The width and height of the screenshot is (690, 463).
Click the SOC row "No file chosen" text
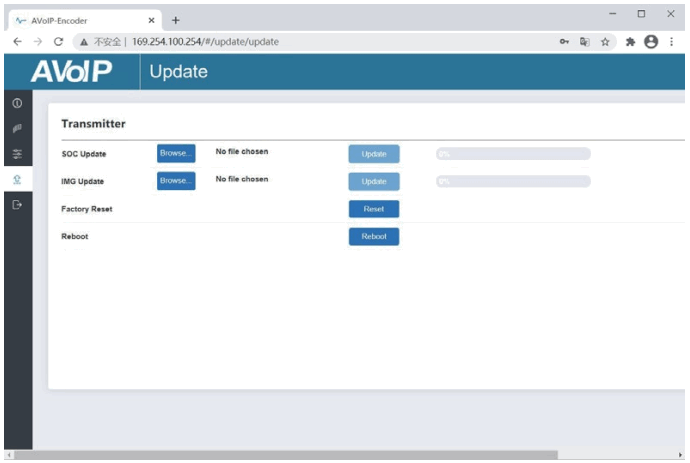click(x=242, y=151)
